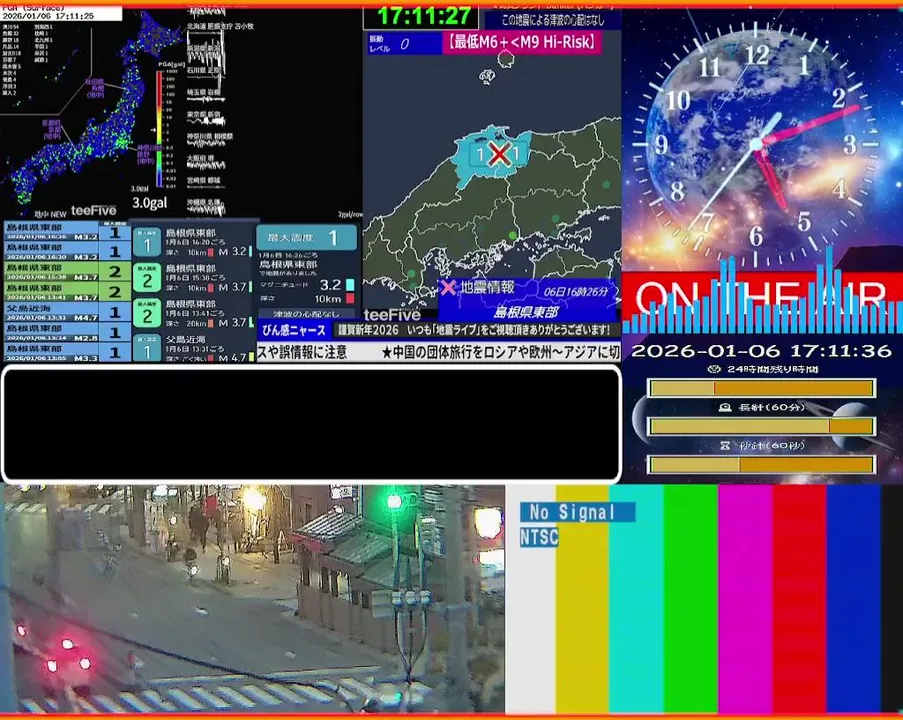Click the blue color bar in test pattern
The image size is (903, 720).
tap(854, 599)
